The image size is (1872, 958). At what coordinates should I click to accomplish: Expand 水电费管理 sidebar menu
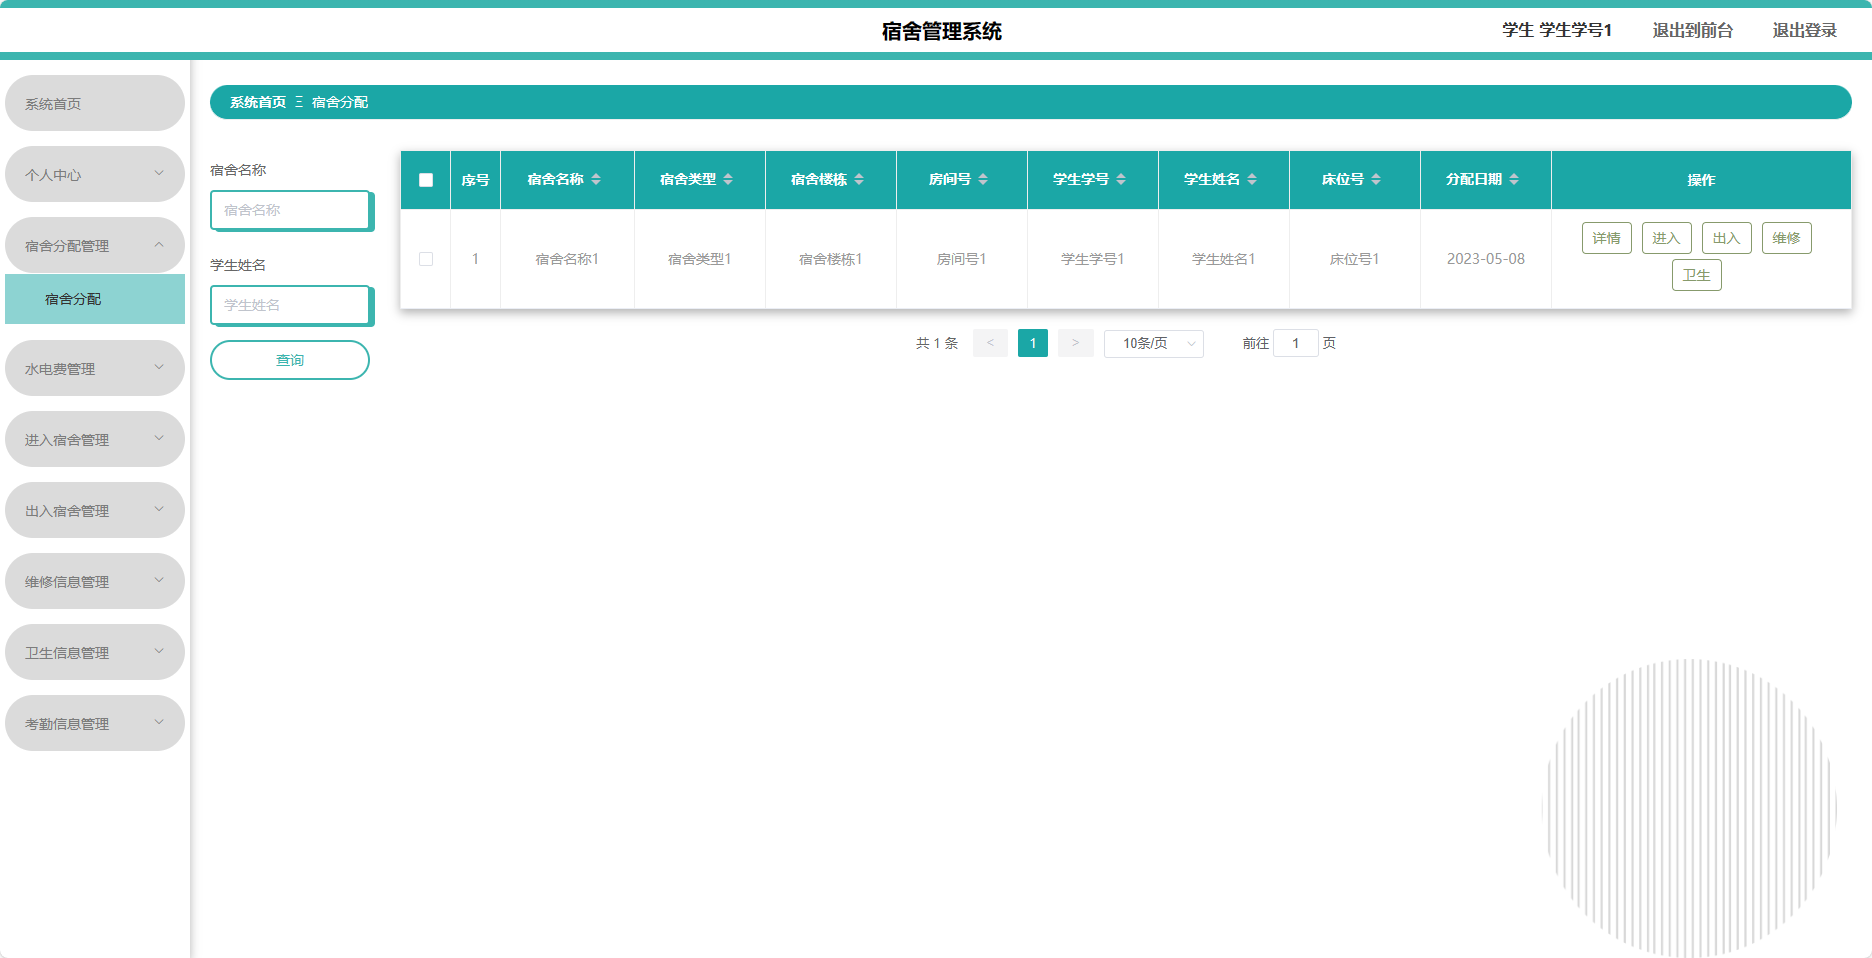[x=95, y=368]
